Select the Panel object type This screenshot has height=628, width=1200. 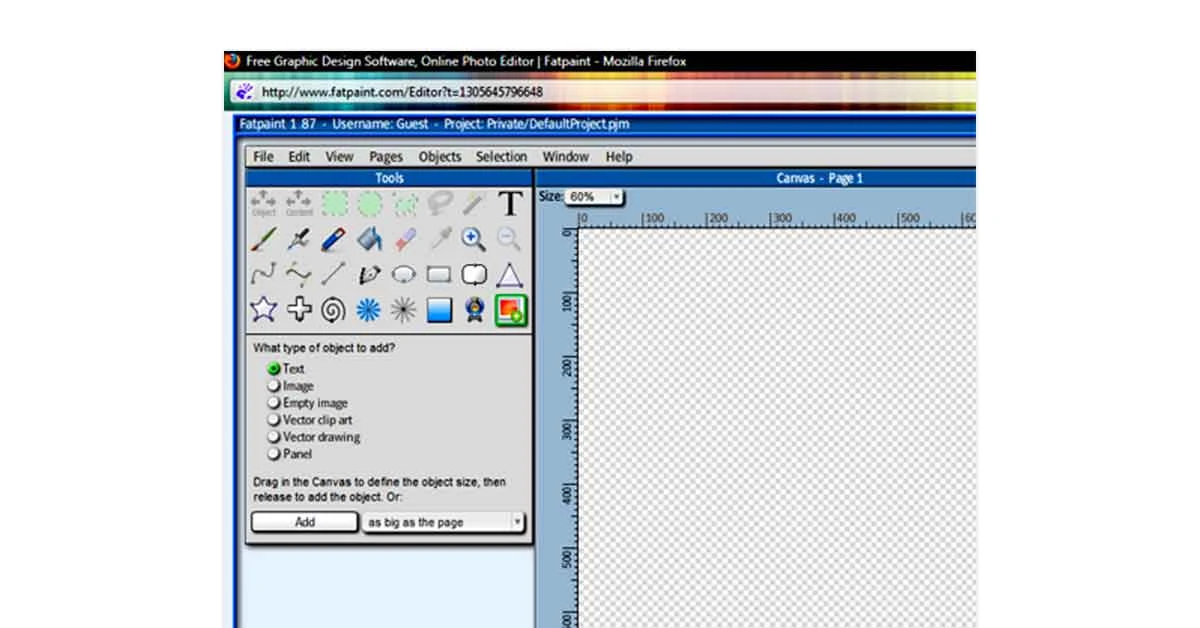click(274, 453)
